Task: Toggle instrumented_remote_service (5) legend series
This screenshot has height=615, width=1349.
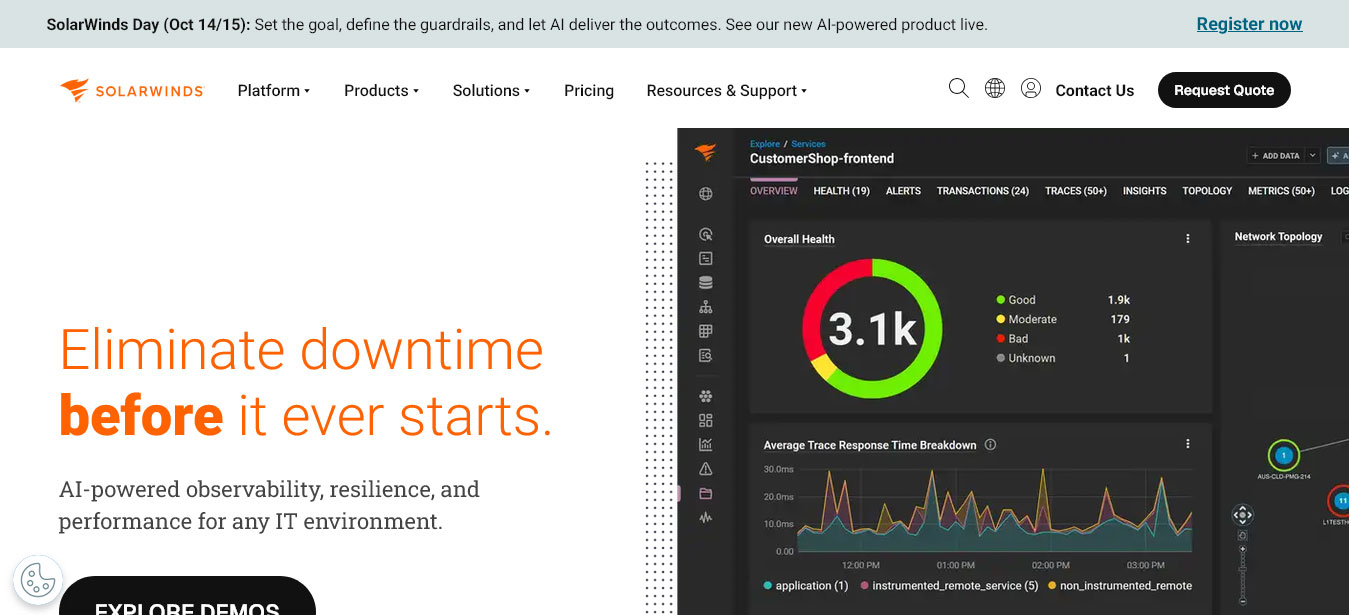Action: click(950, 586)
